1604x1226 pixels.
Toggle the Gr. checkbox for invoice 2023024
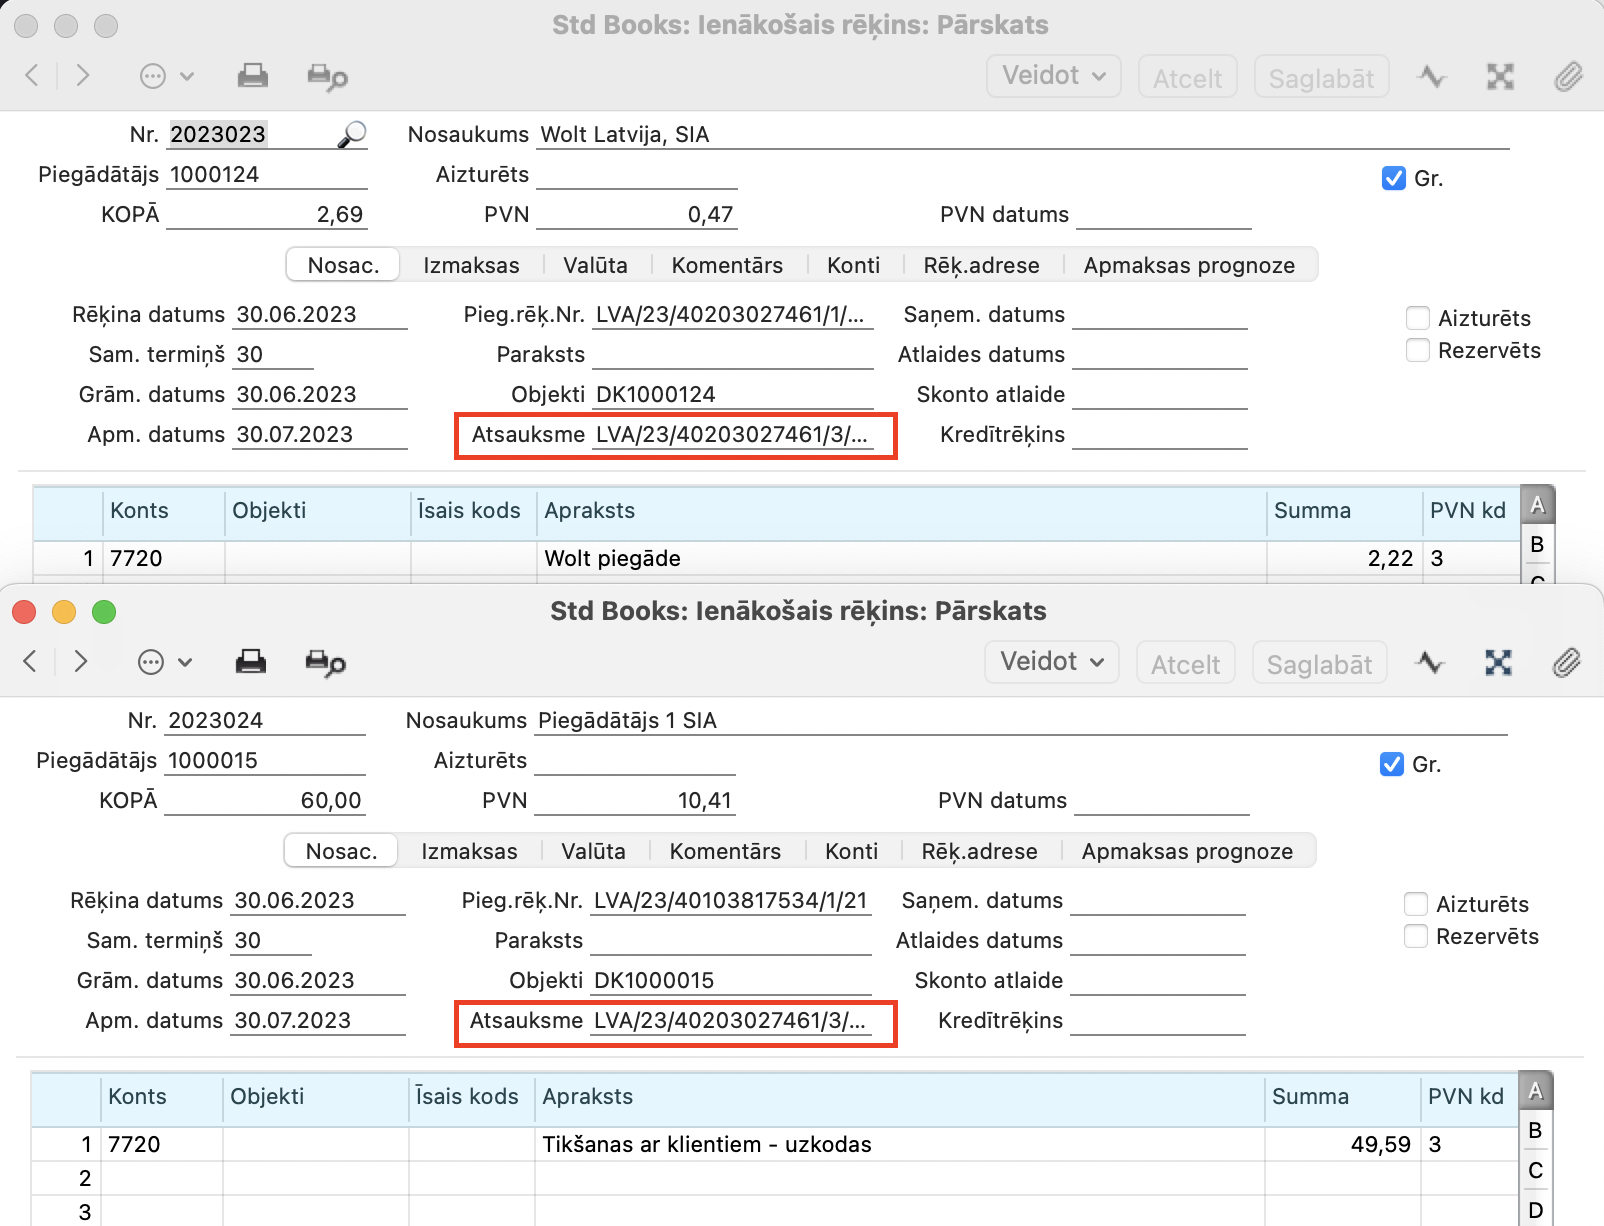1391,764
